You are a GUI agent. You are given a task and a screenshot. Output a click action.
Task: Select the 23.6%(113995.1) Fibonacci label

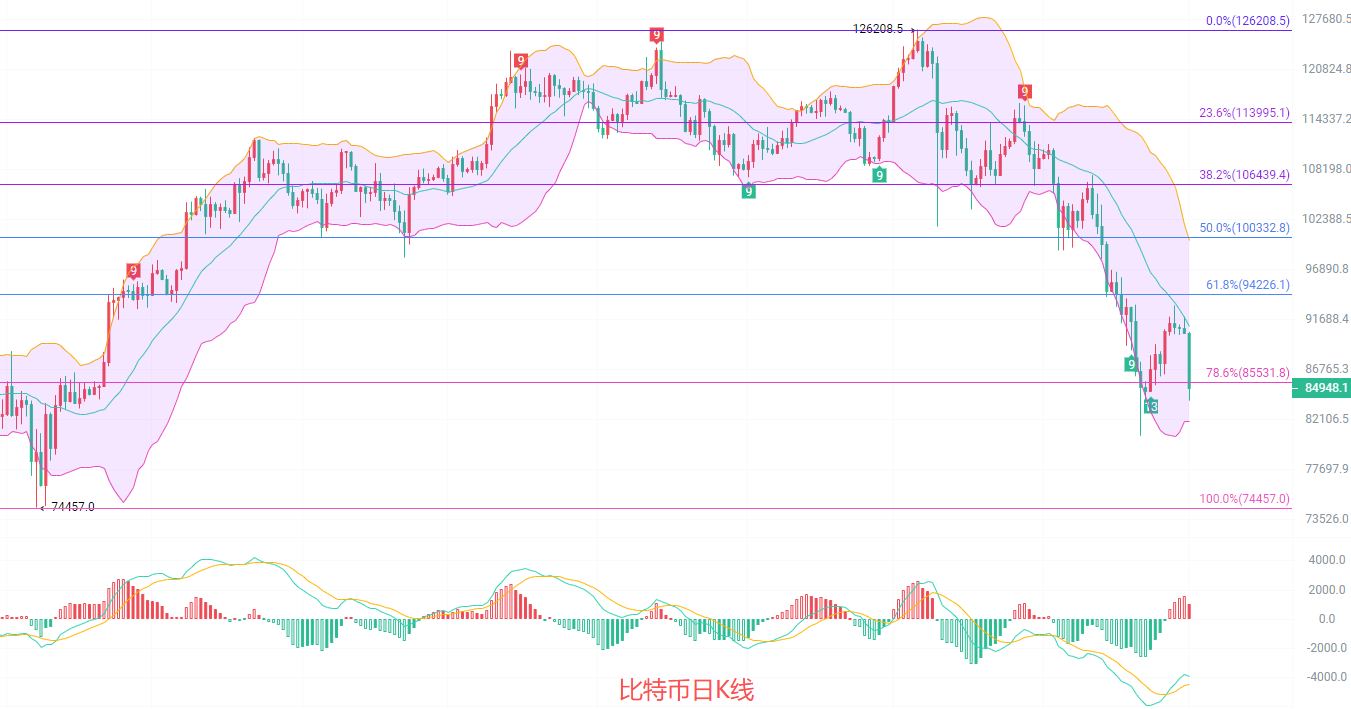(x=1244, y=113)
